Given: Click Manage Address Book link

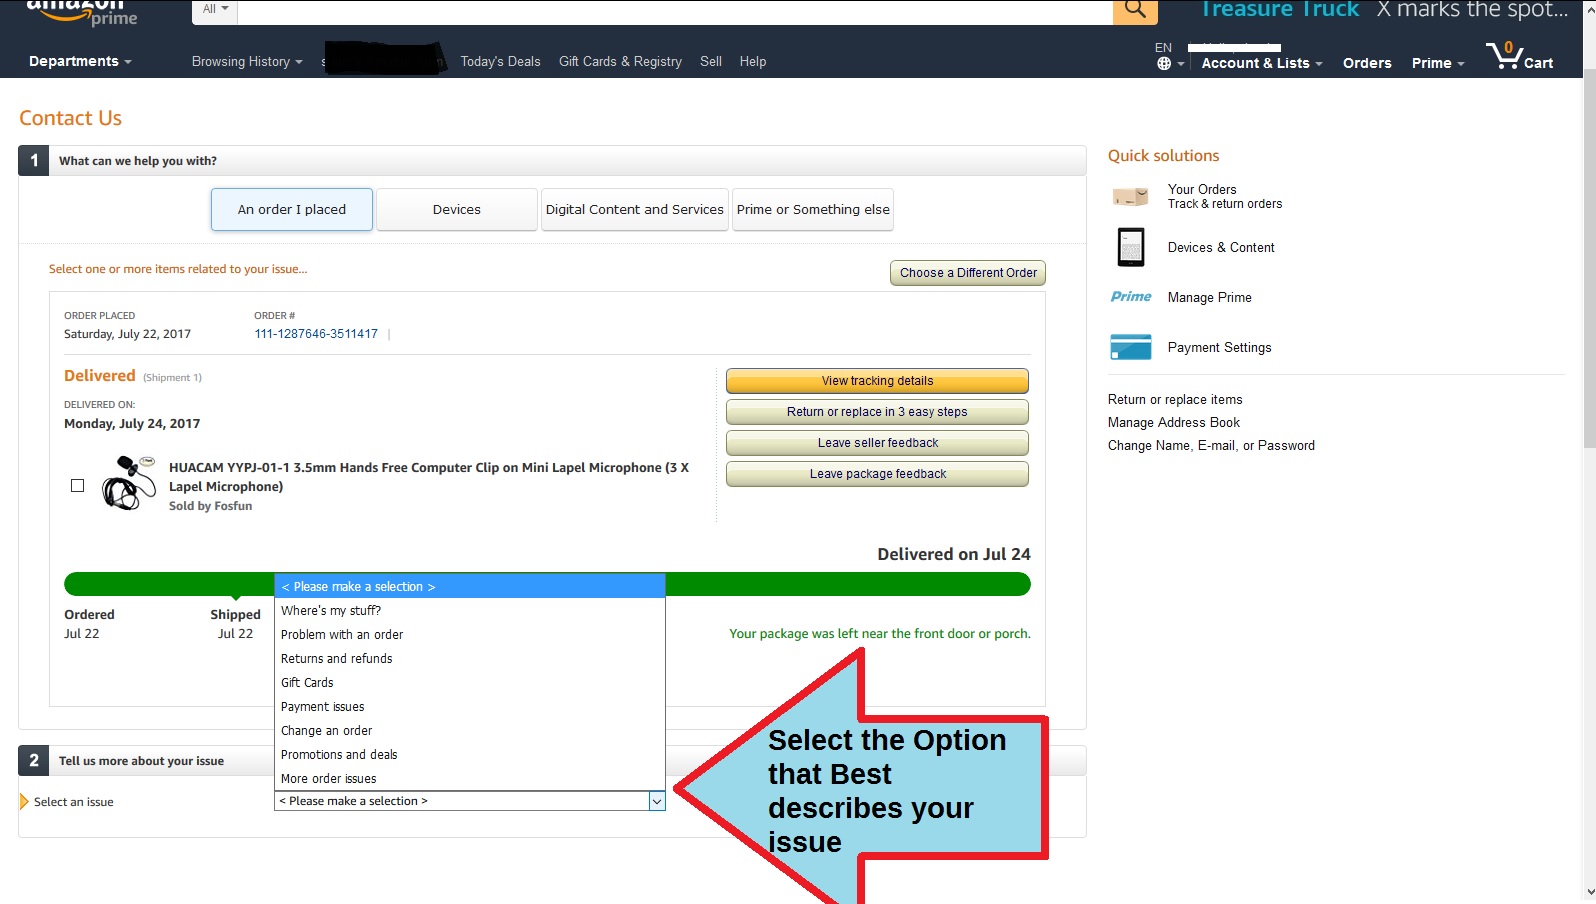Looking at the screenshot, I should [x=1174, y=422].
